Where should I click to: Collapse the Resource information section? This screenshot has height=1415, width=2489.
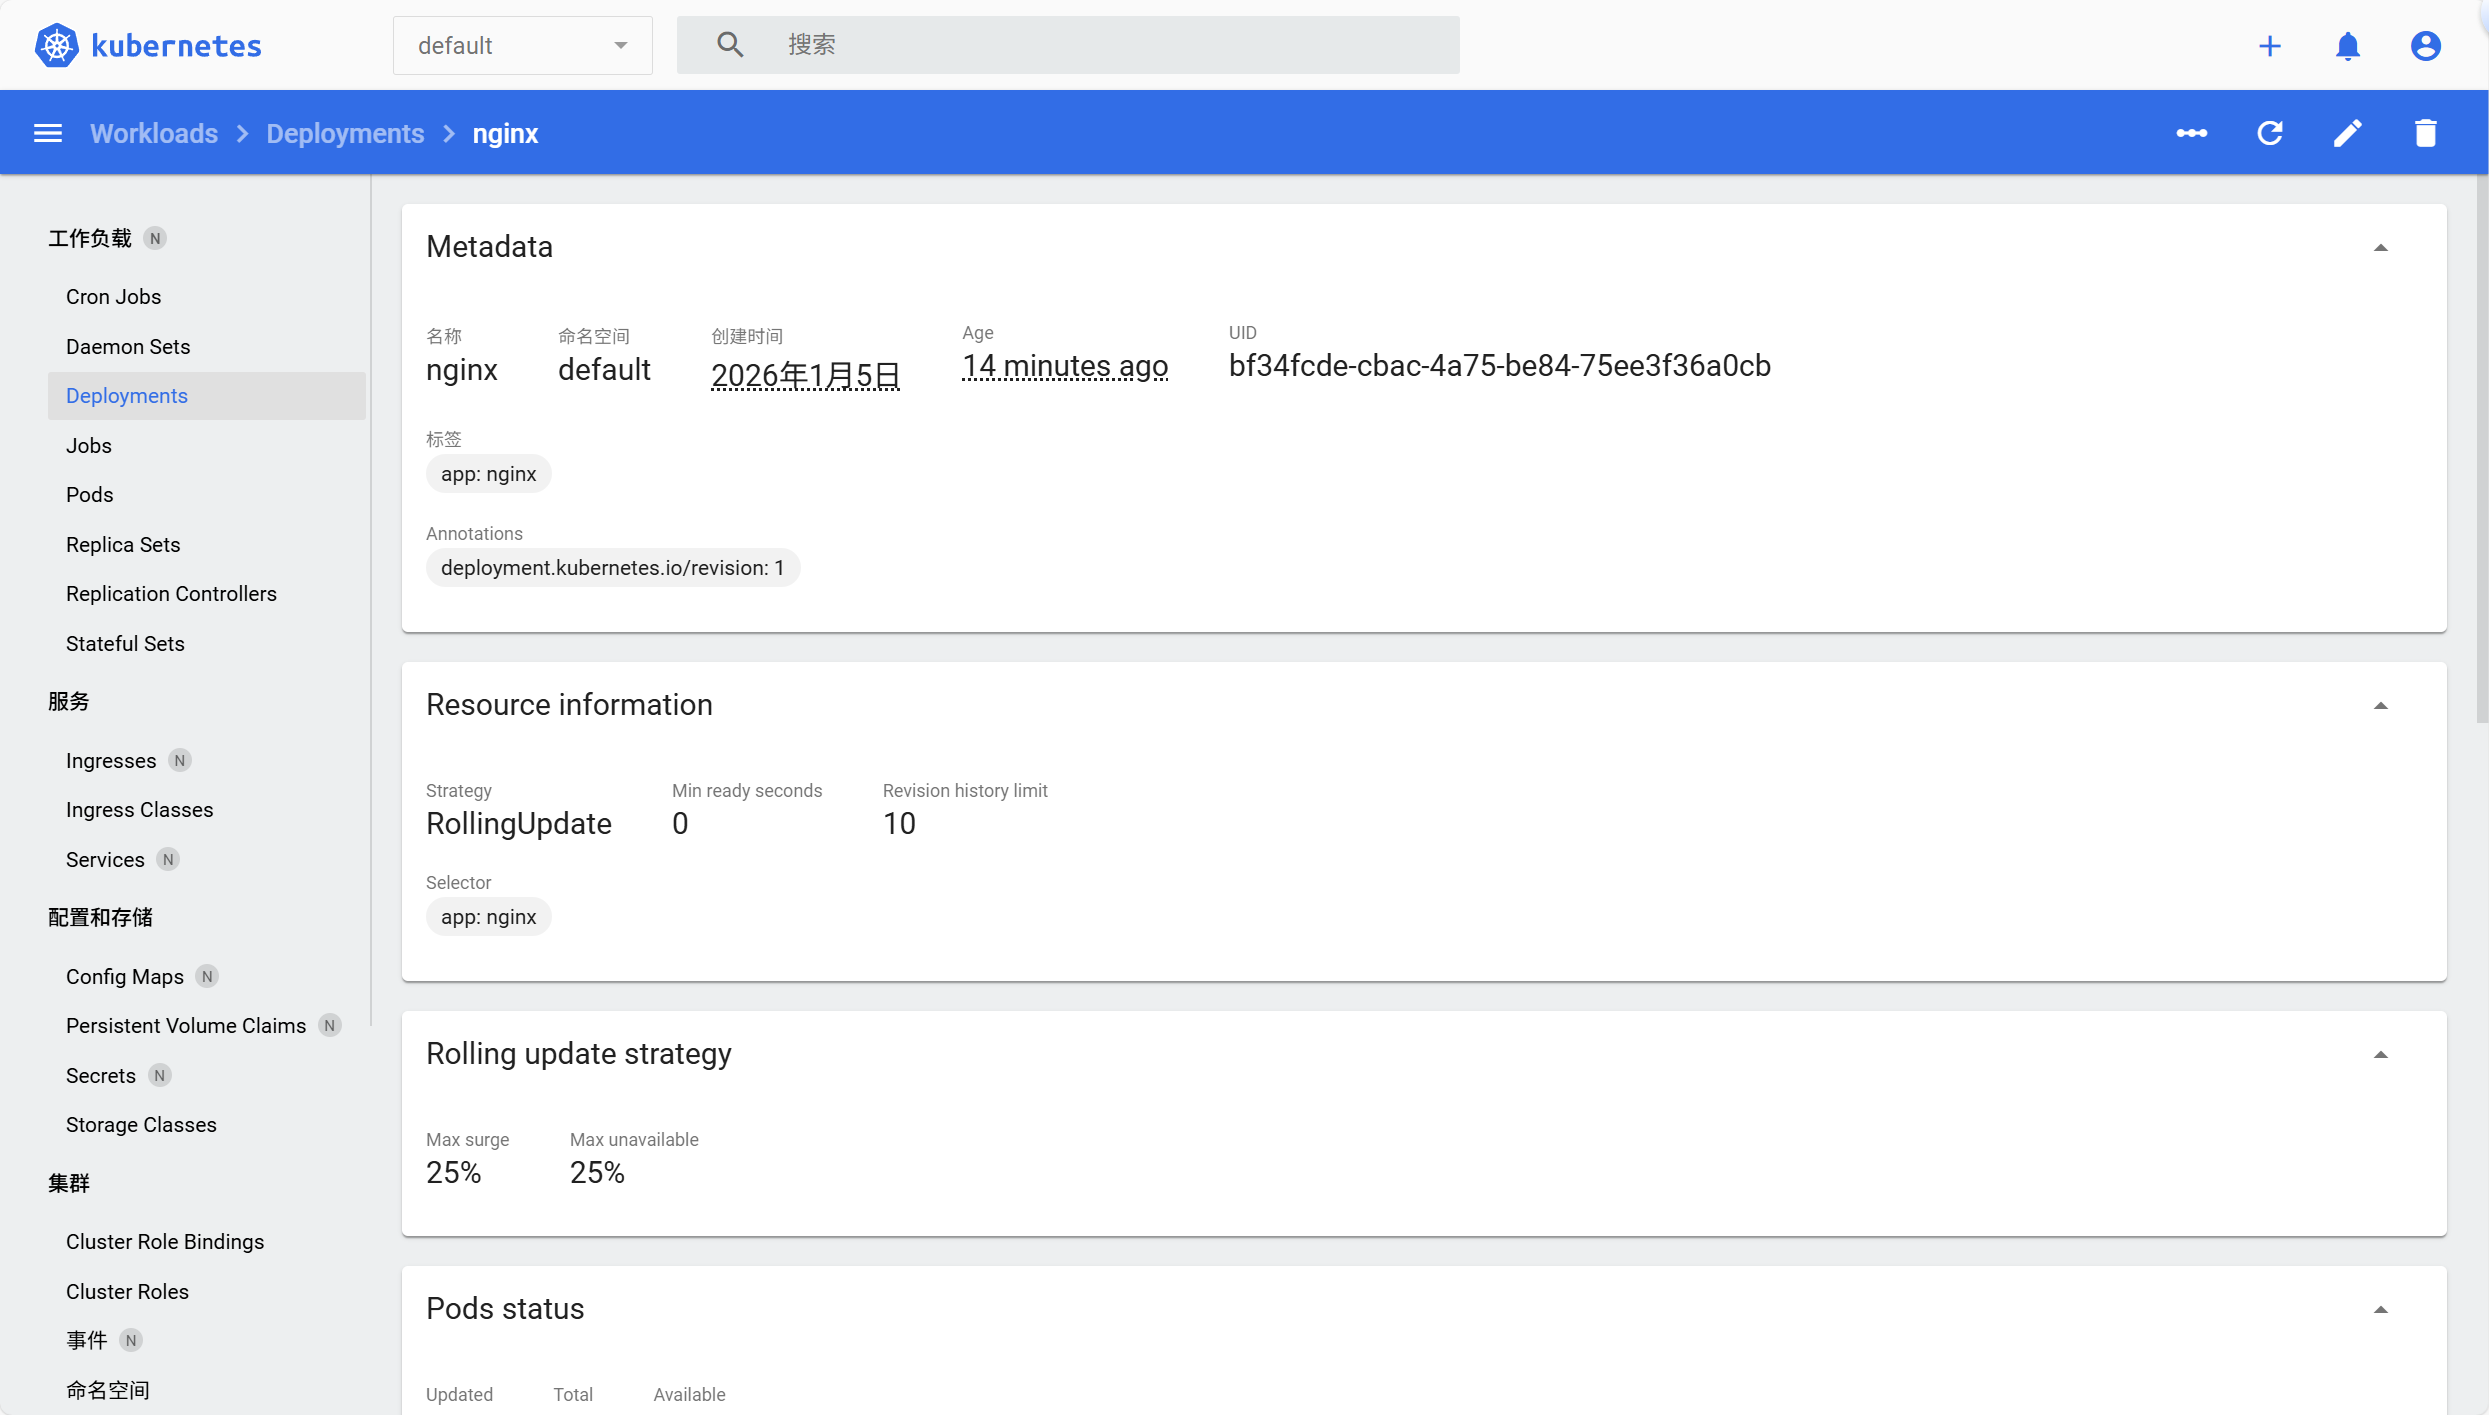click(x=2380, y=706)
